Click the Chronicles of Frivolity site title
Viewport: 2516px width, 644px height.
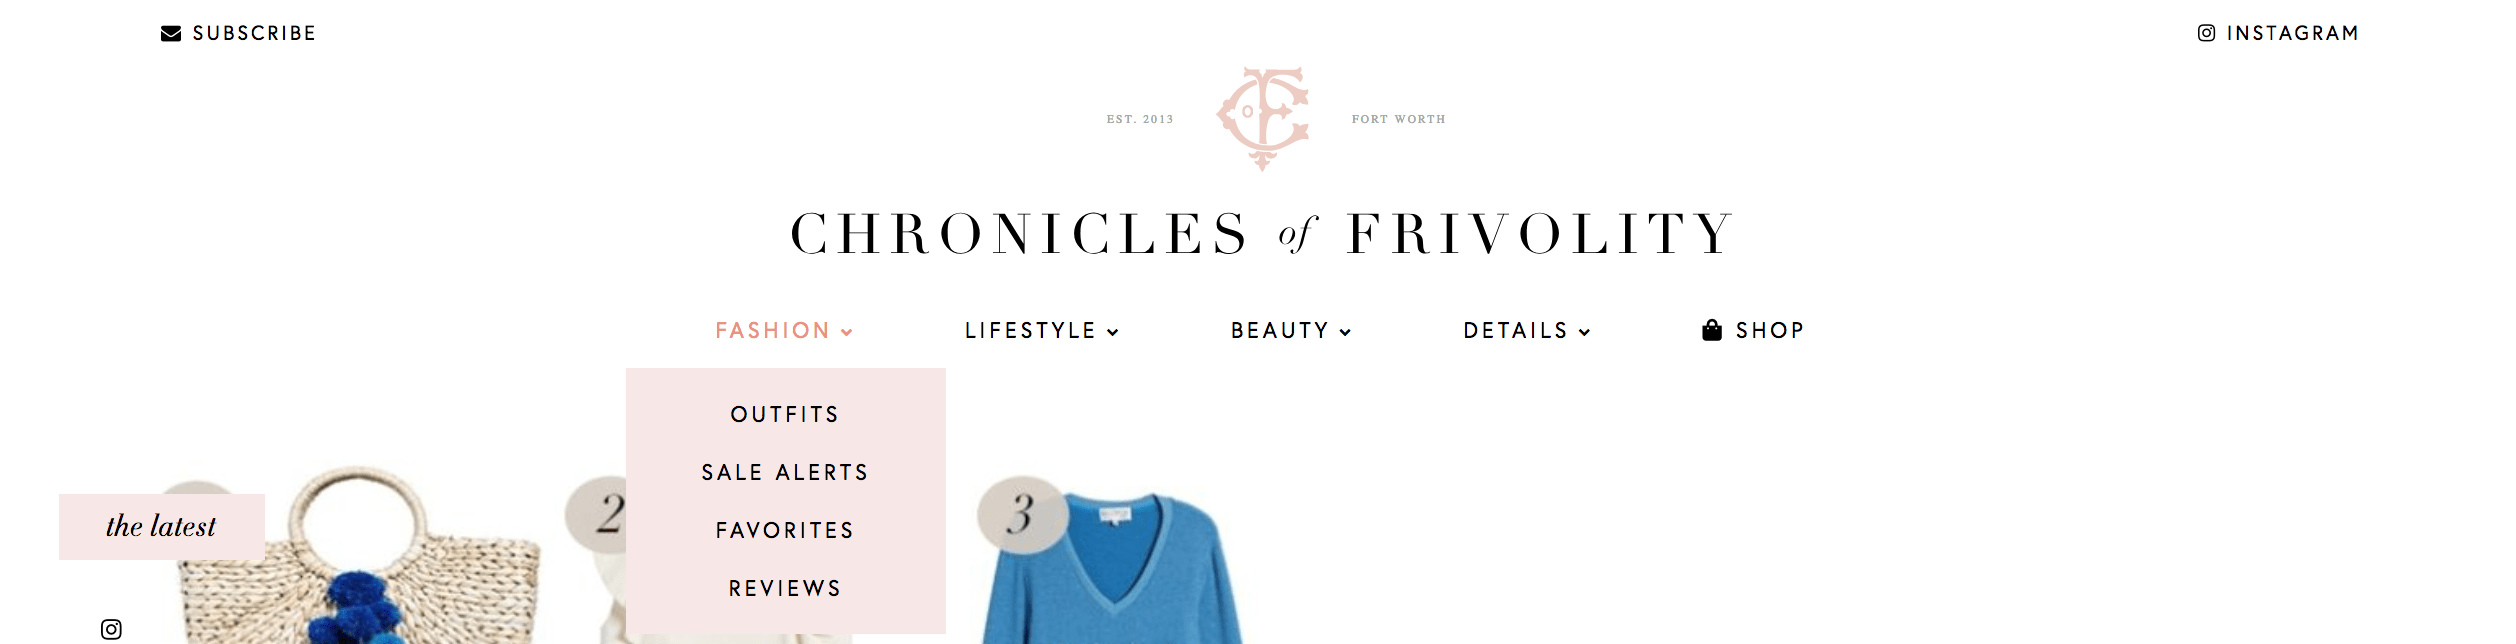(x=1262, y=233)
